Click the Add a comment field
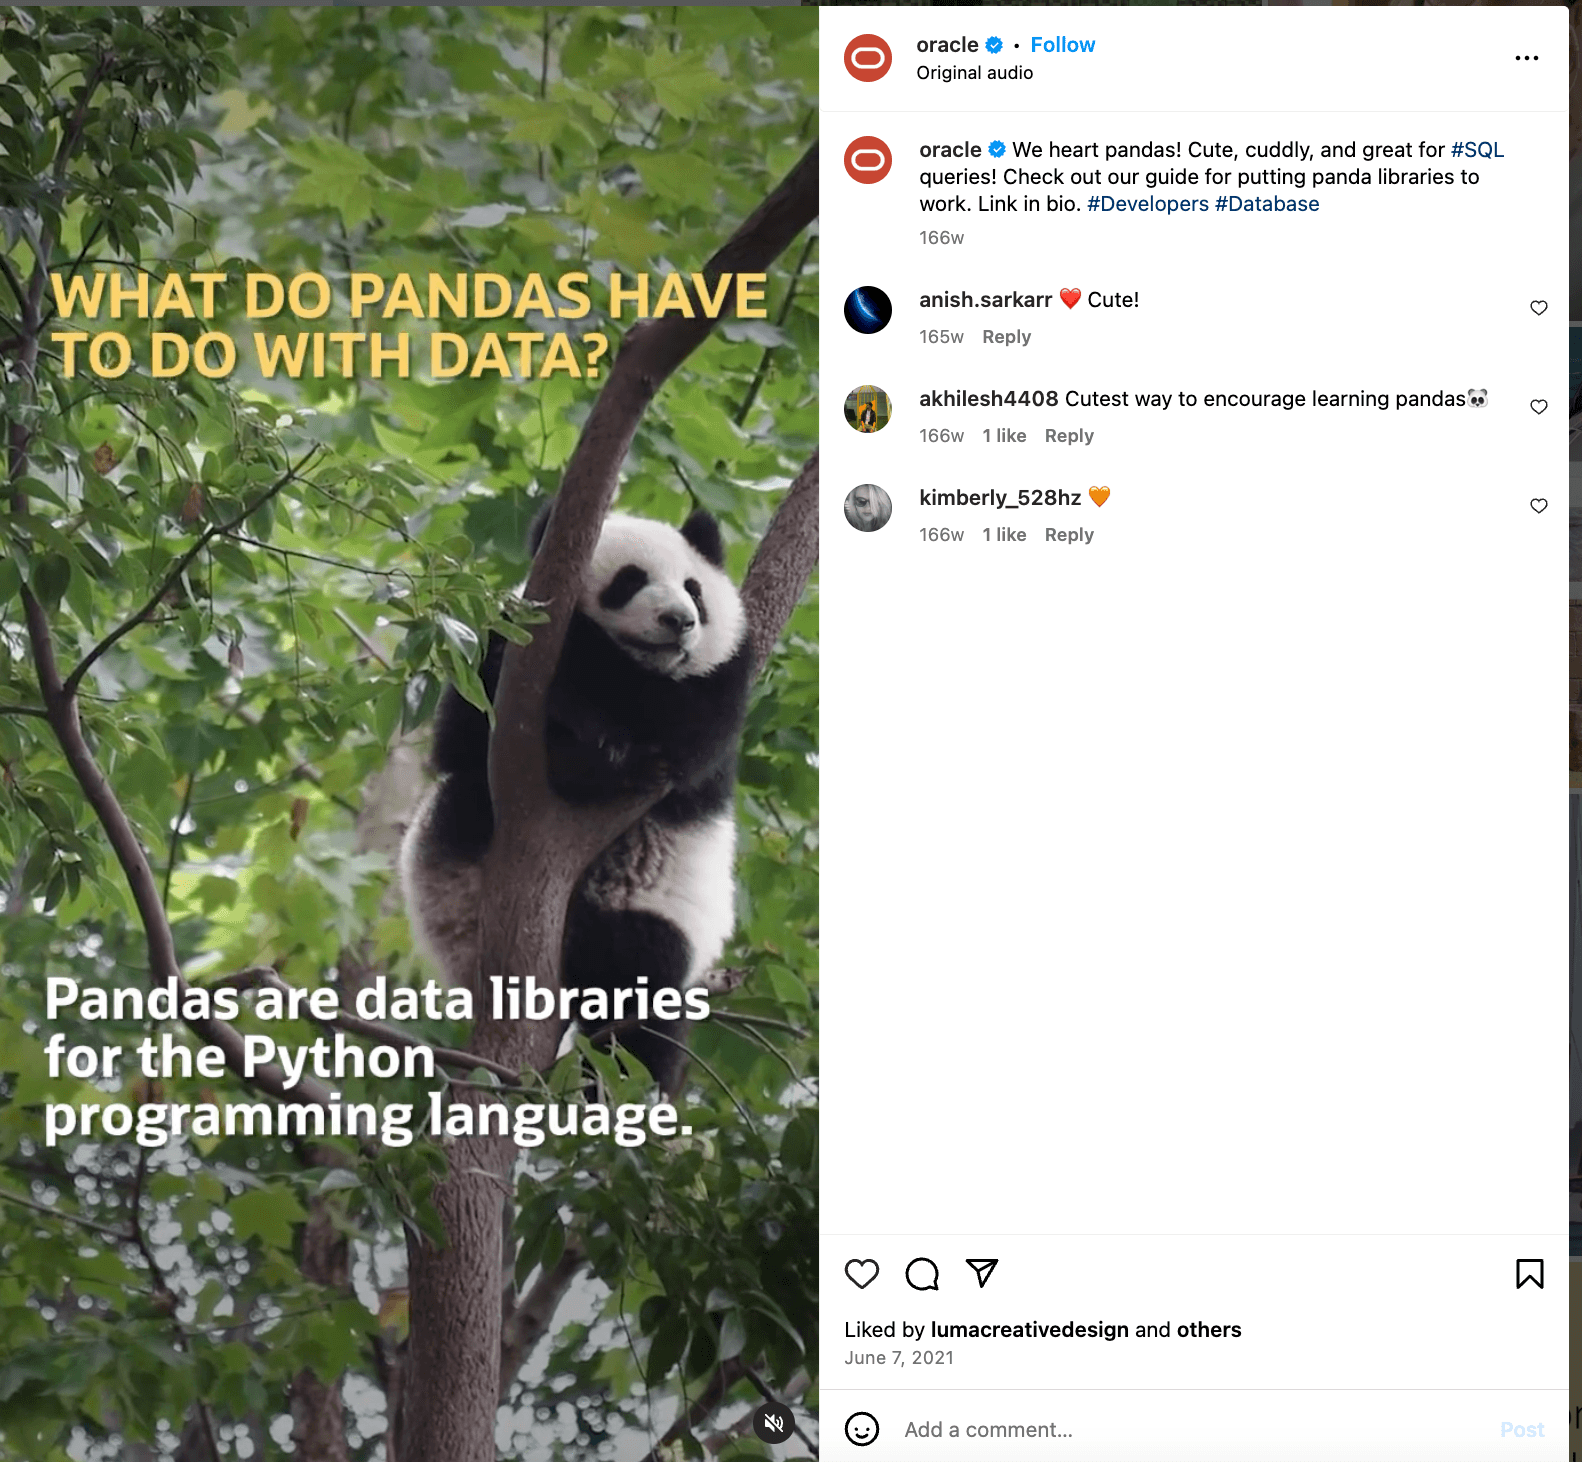This screenshot has width=1582, height=1462. click(1190, 1430)
